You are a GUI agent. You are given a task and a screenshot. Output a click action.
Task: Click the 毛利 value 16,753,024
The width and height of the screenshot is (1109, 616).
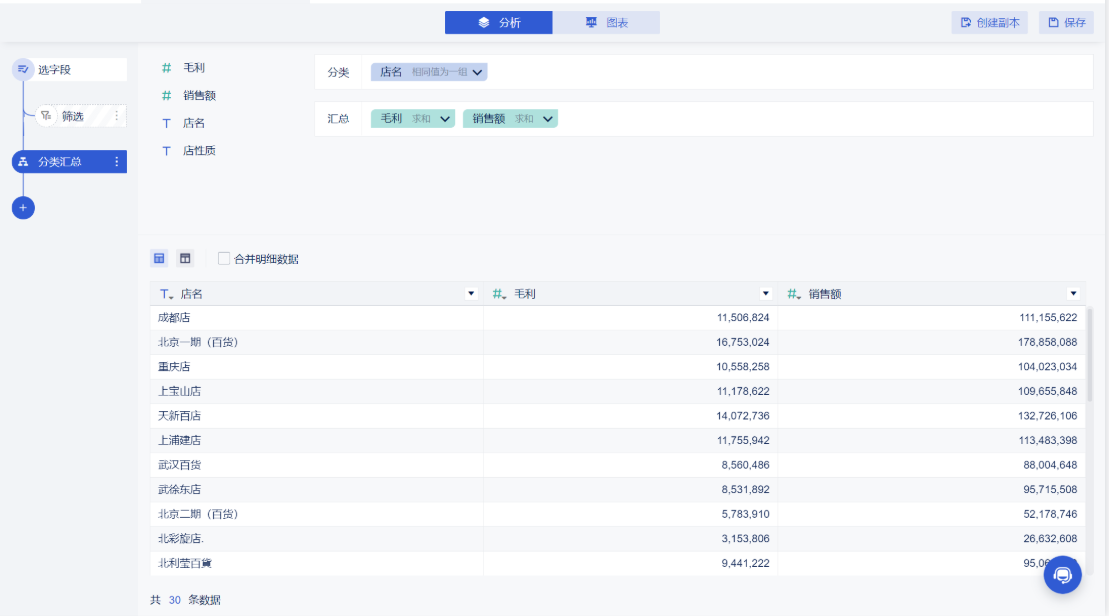point(743,342)
